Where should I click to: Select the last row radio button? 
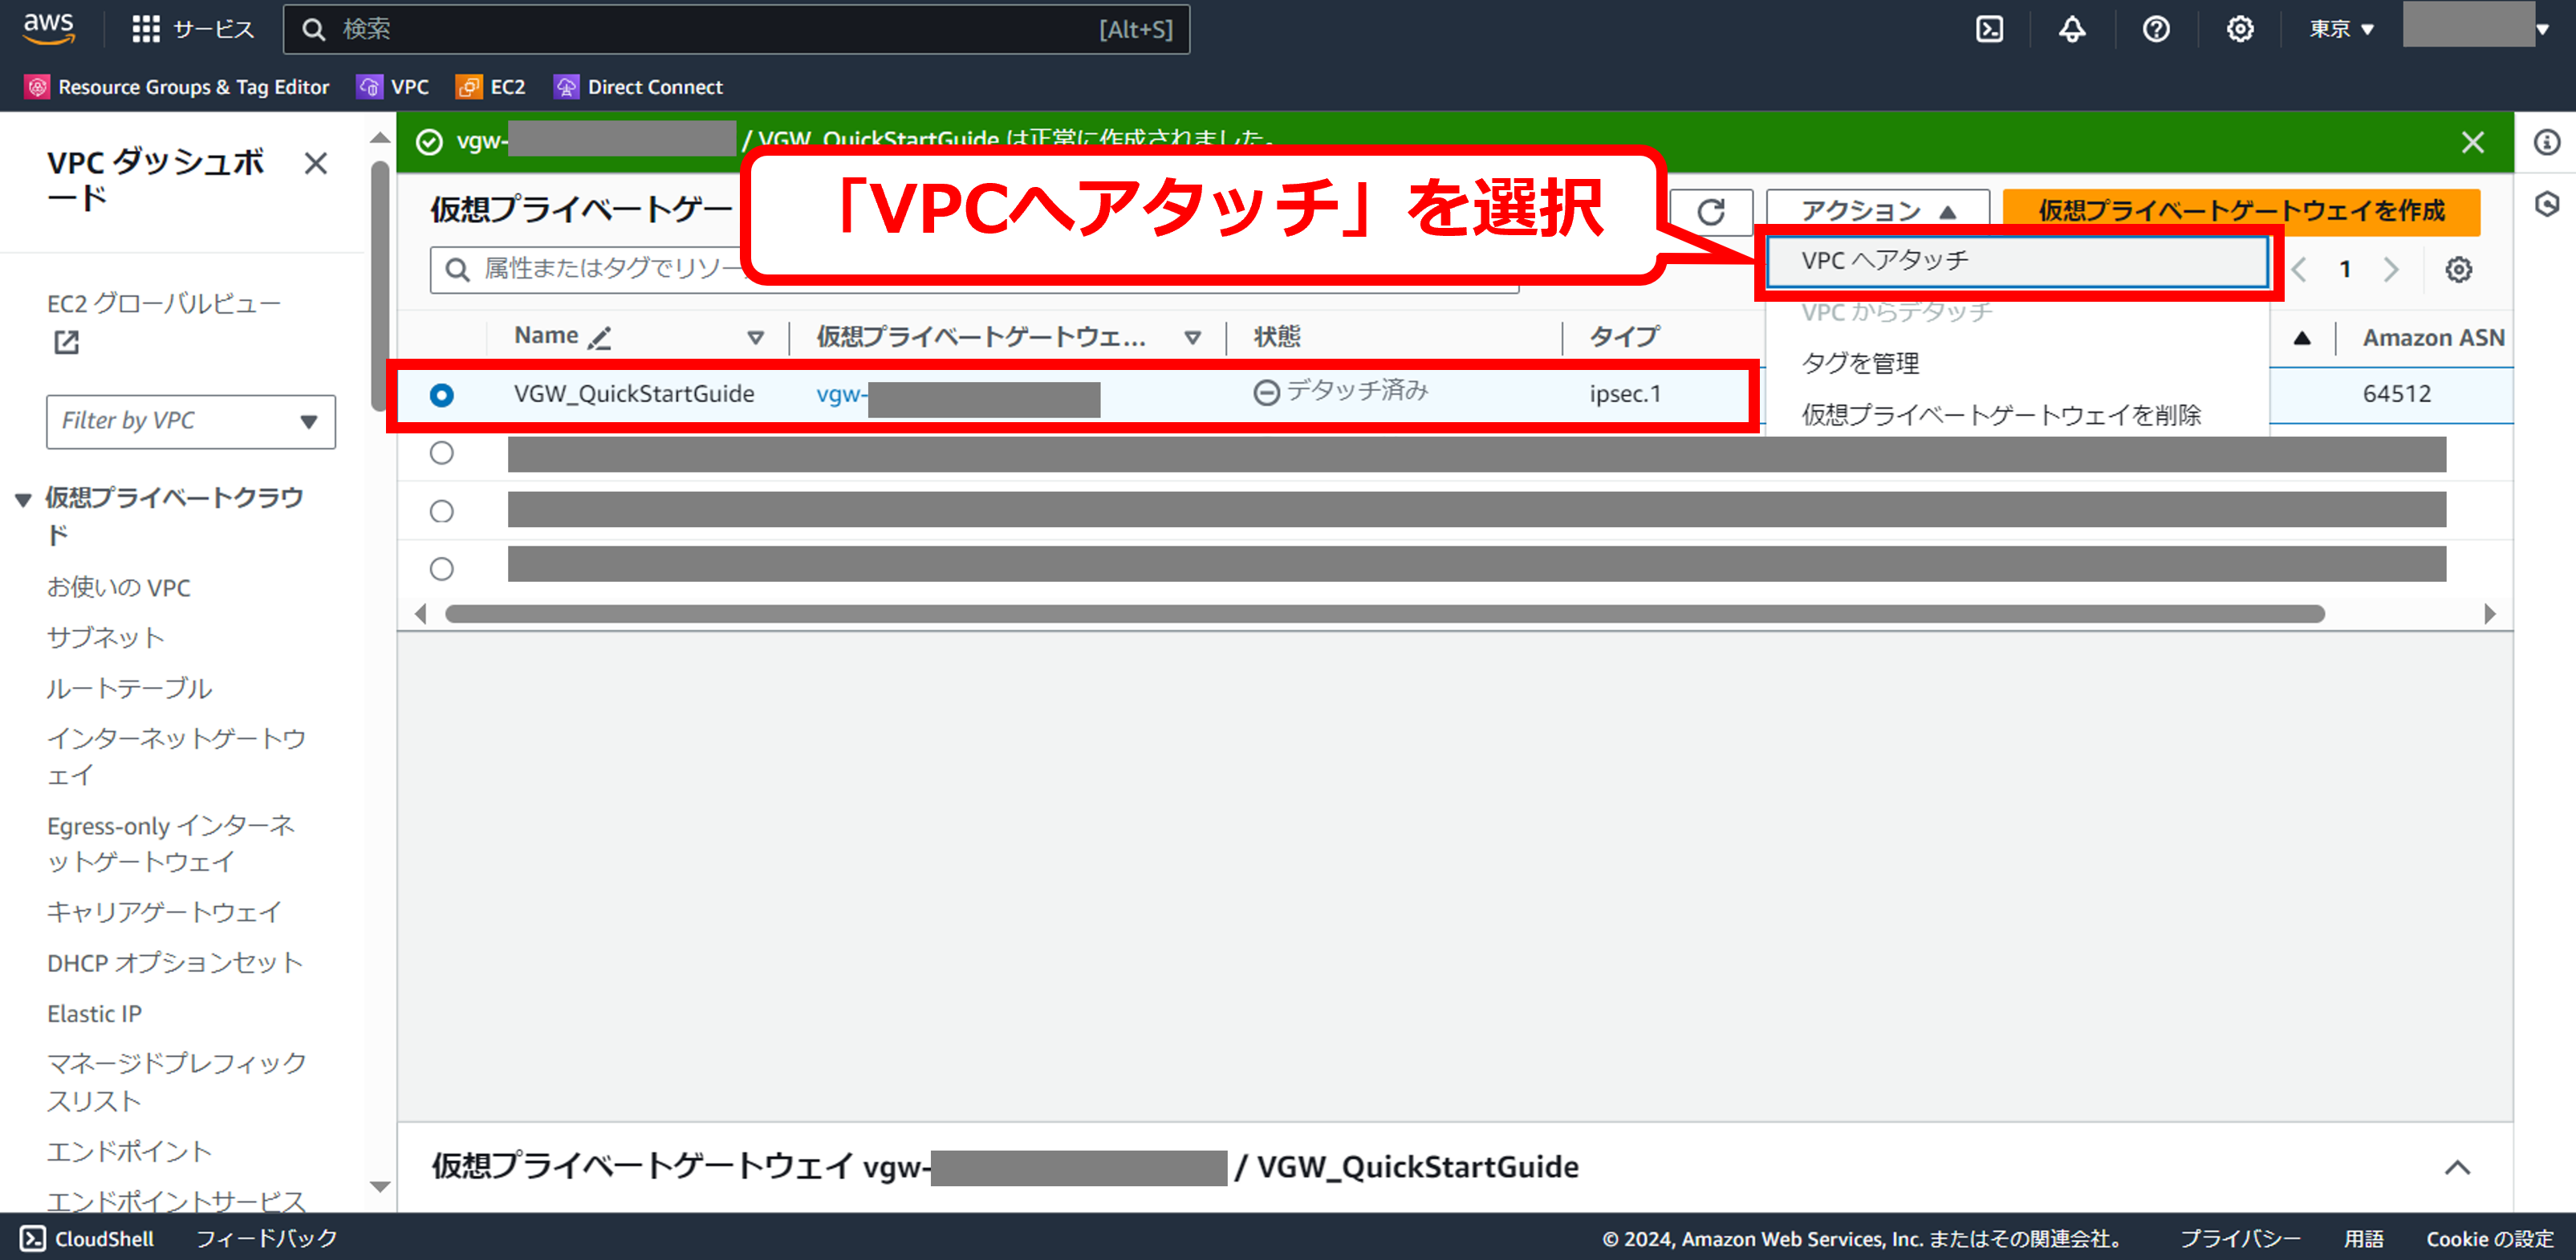coord(441,569)
